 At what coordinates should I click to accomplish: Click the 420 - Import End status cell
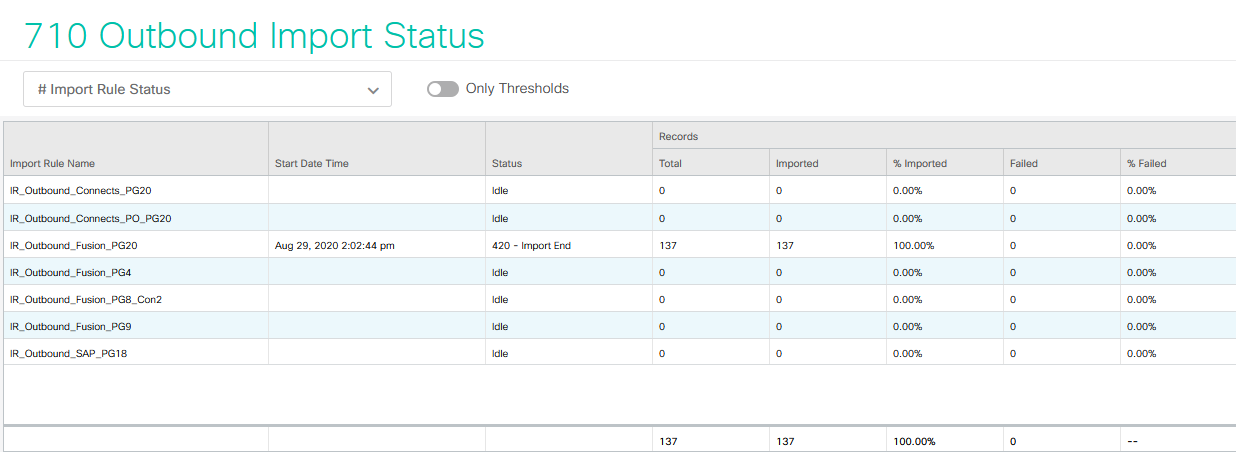(531, 245)
